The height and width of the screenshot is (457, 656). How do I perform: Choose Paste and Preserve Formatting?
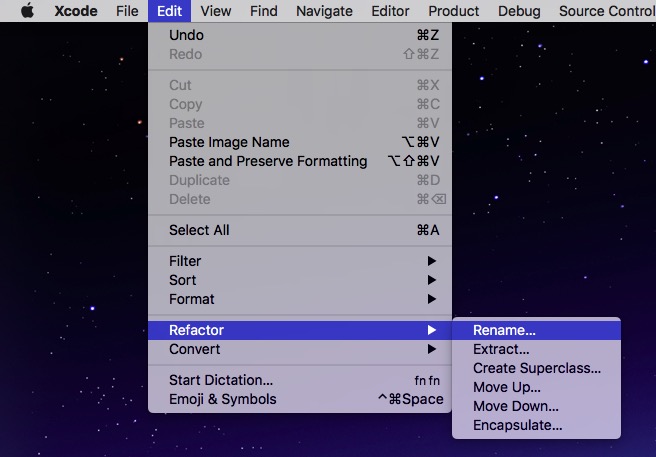300,161
